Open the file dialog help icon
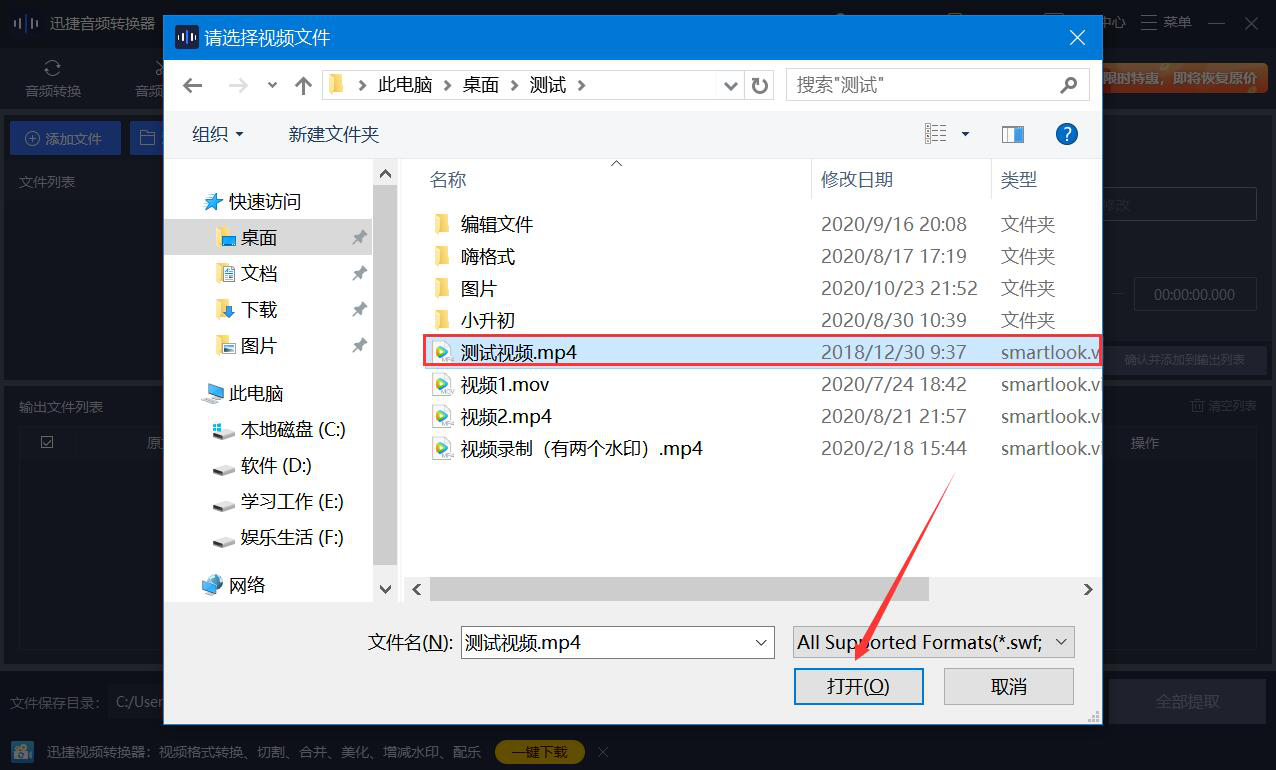This screenshot has height=770, width=1276. 1067,134
